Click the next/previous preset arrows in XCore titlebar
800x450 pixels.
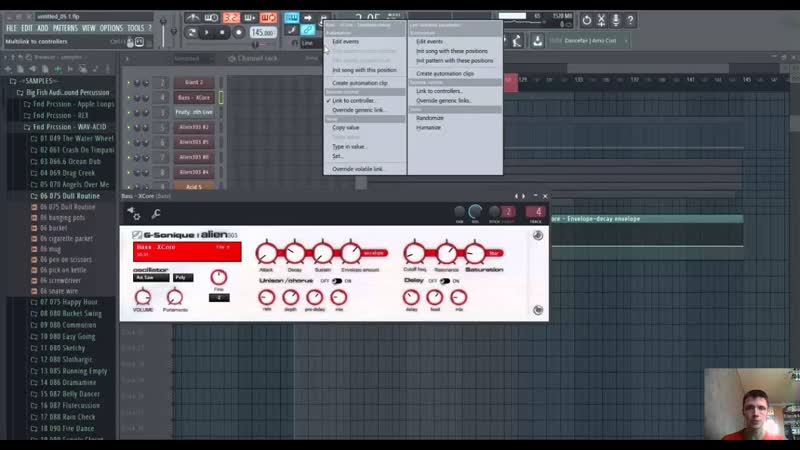point(519,196)
